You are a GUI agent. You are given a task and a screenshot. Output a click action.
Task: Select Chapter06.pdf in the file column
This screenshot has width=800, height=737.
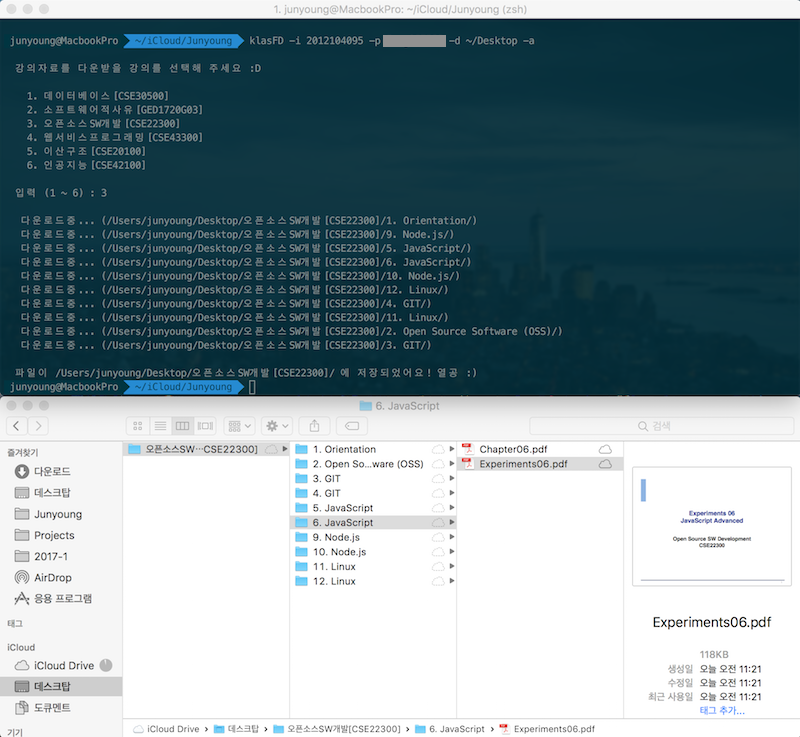click(x=515, y=448)
